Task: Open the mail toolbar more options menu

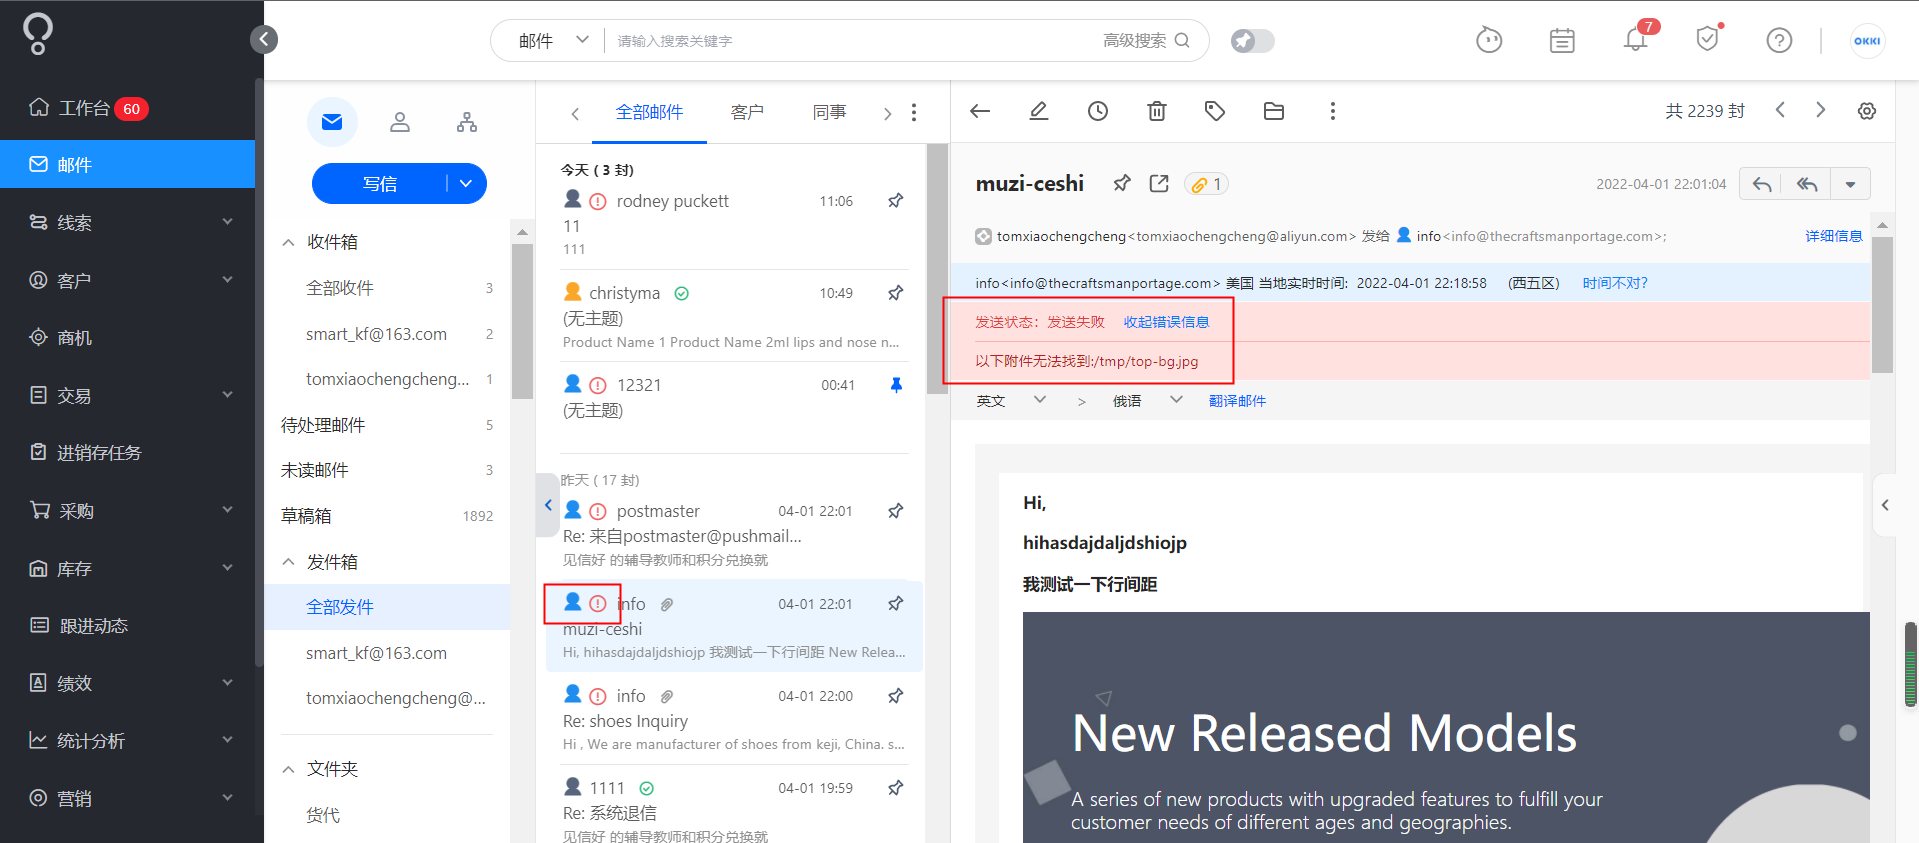Action: [x=1332, y=111]
